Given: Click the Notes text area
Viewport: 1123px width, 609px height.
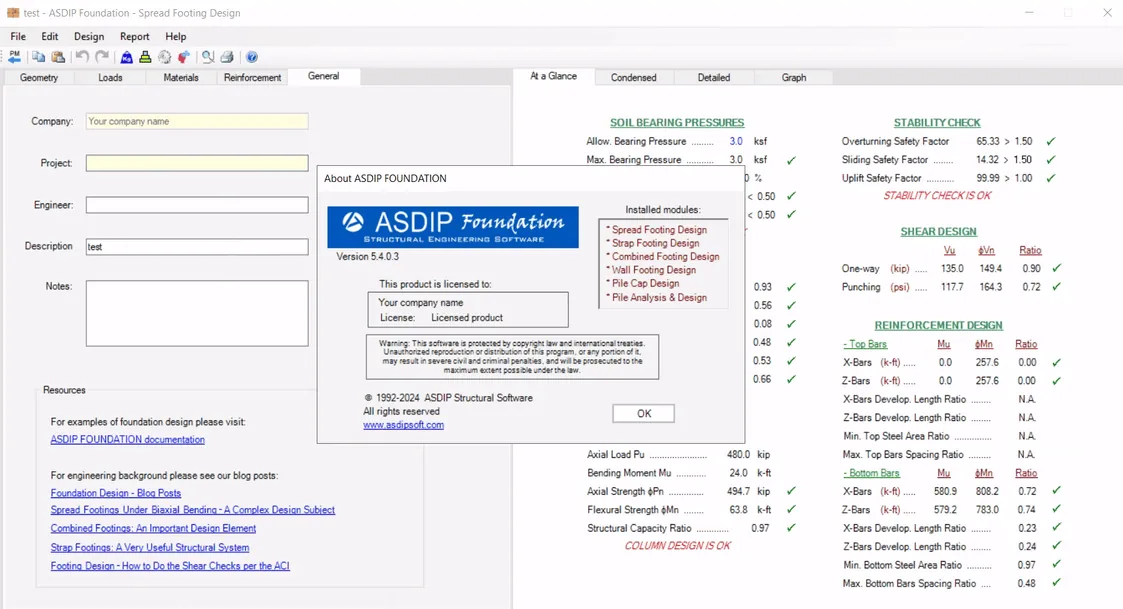Looking at the screenshot, I should 197,313.
